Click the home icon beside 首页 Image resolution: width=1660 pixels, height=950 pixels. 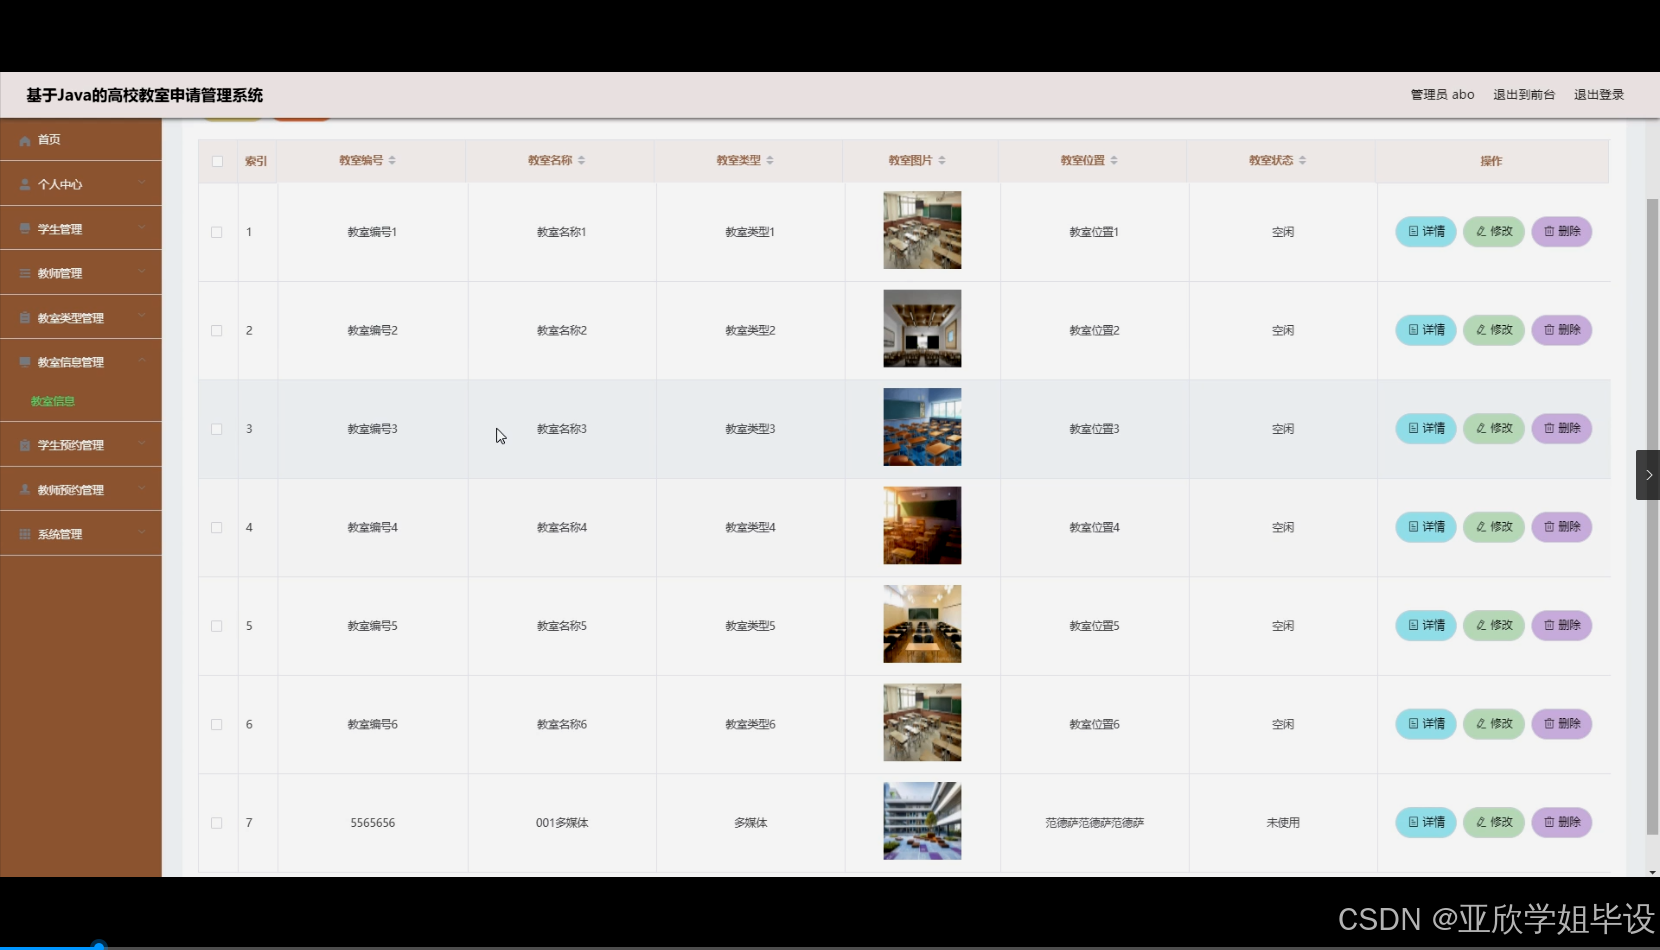pos(25,141)
